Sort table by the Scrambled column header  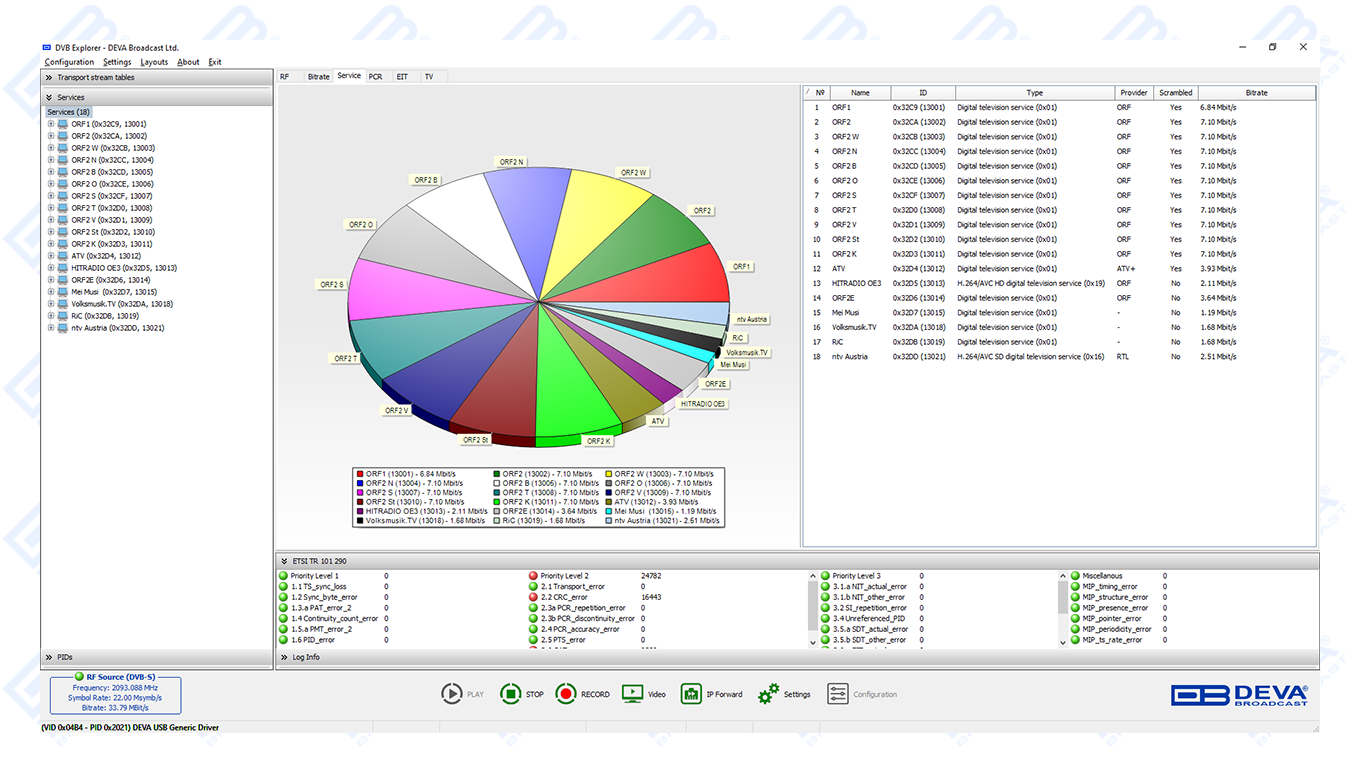click(1175, 93)
